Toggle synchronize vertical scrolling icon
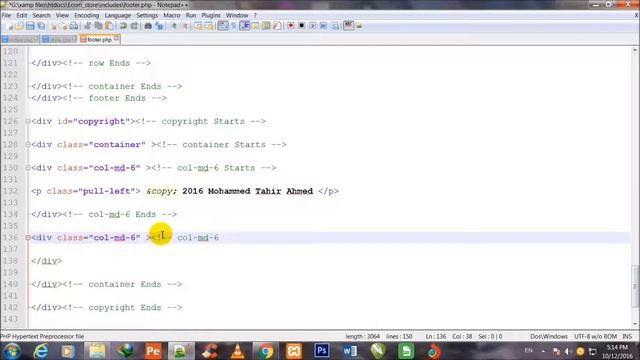Image resolution: width=640 pixels, height=360 pixels. (198, 26)
